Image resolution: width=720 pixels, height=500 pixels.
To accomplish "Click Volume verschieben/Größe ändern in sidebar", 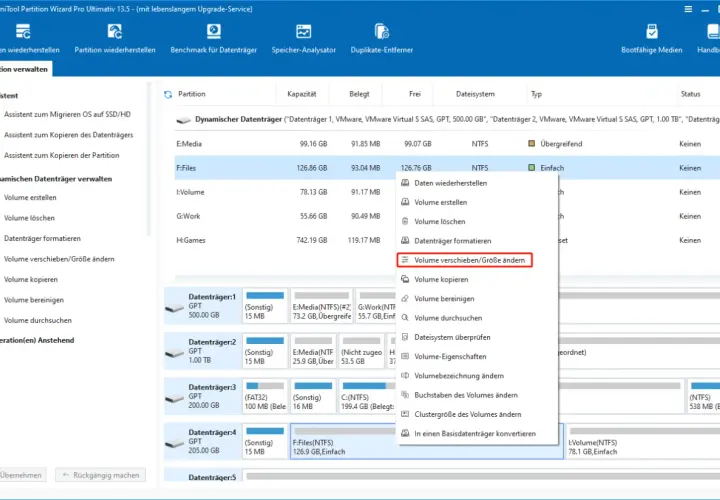I will coord(59,259).
